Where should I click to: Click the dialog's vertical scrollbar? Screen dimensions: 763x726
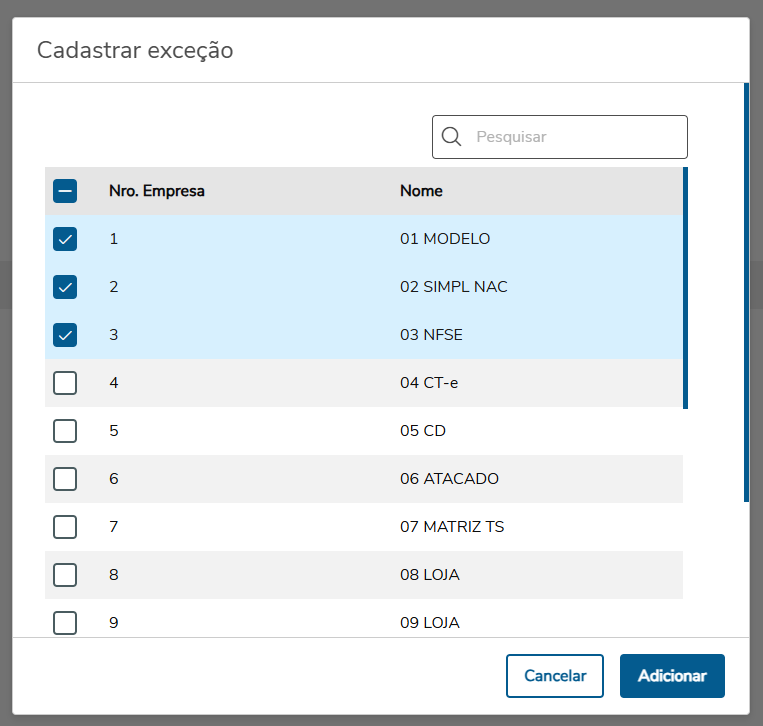point(746,290)
